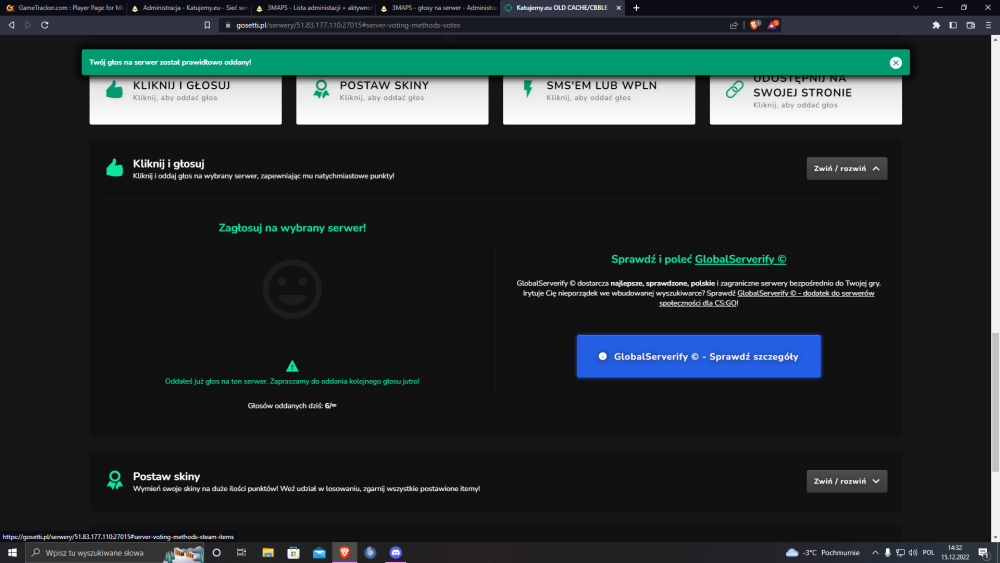Open a new browser tab

[x=636, y=8]
